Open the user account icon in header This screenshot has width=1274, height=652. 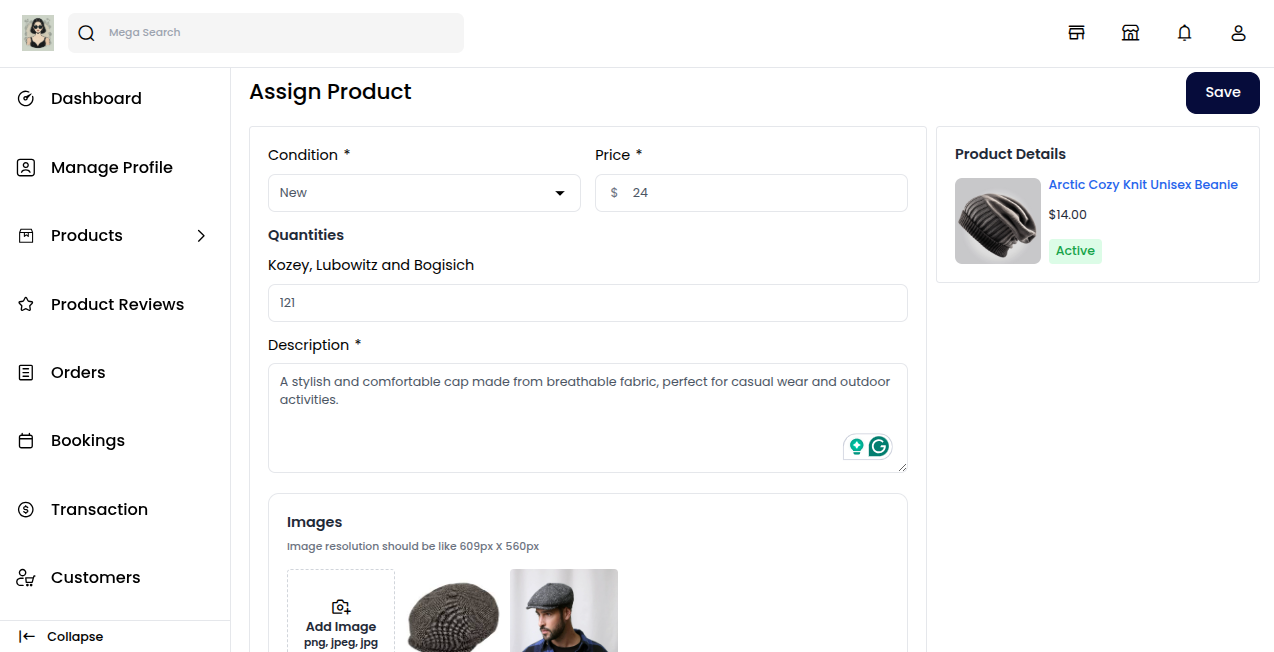point(1238,32)
